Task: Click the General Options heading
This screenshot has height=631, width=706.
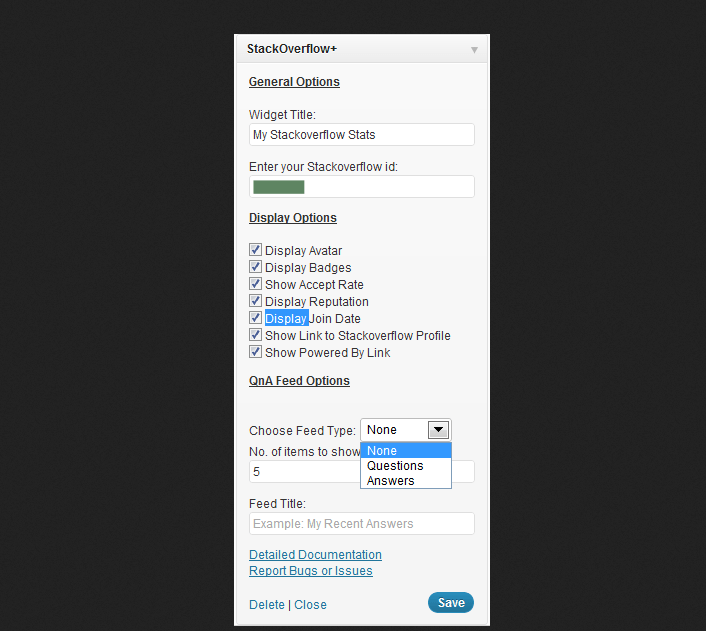Action: 294,82
